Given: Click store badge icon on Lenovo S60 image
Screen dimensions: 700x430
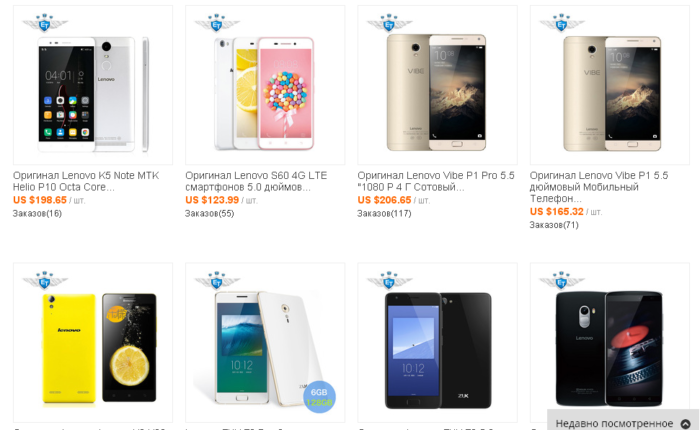Looking at the screenshot, I should [217, 23].
